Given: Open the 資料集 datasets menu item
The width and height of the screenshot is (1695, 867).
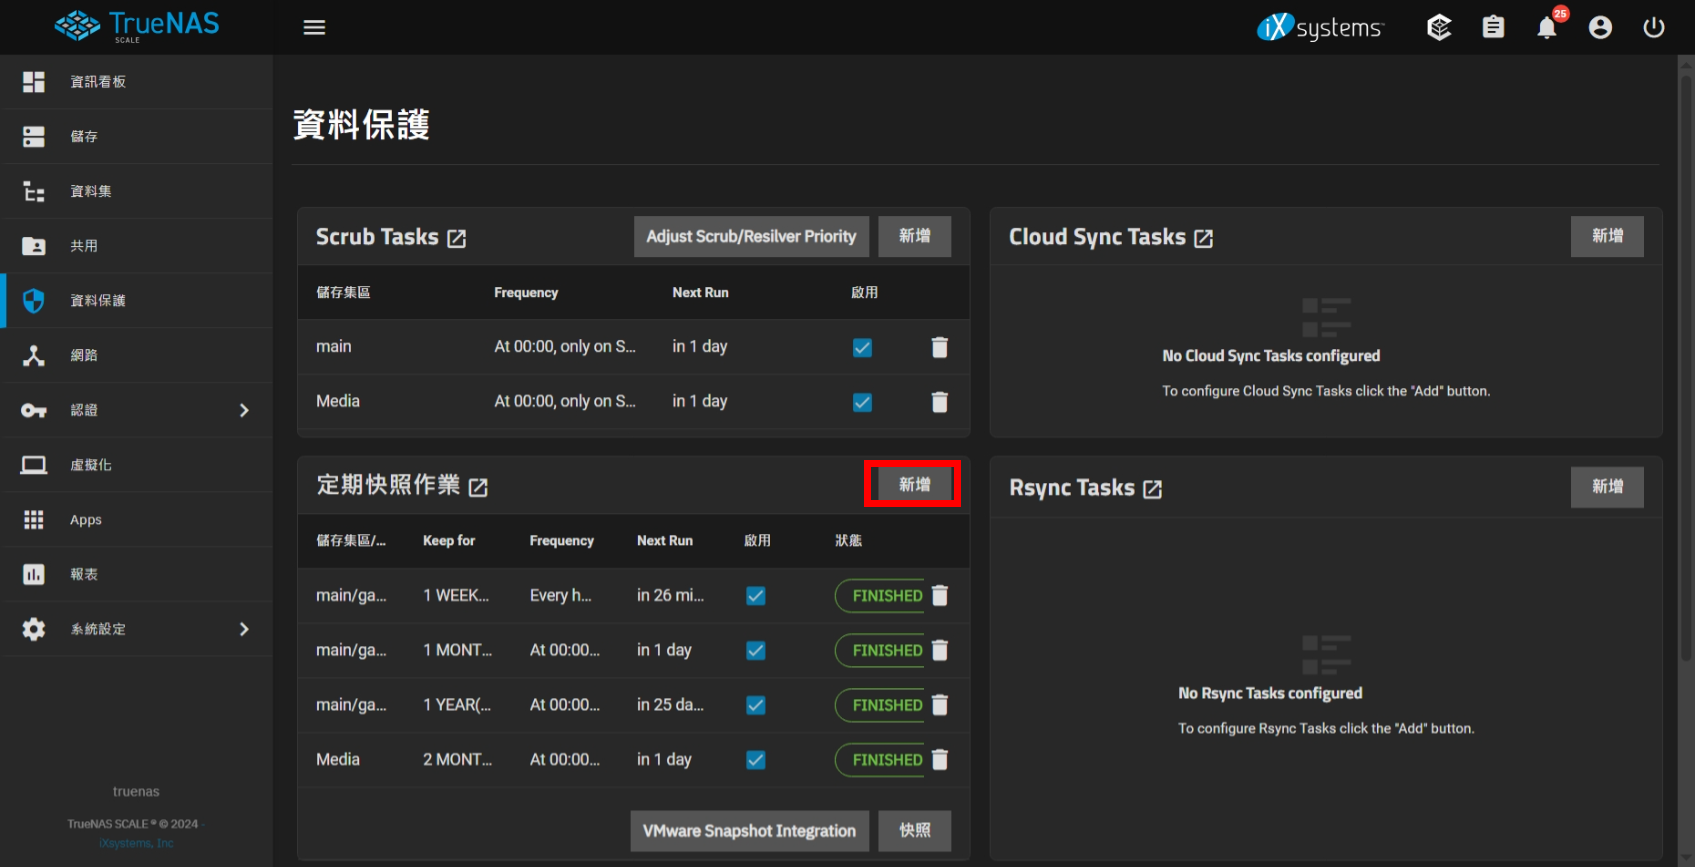Looking at the screenshot, I should (x=90, y=191).
